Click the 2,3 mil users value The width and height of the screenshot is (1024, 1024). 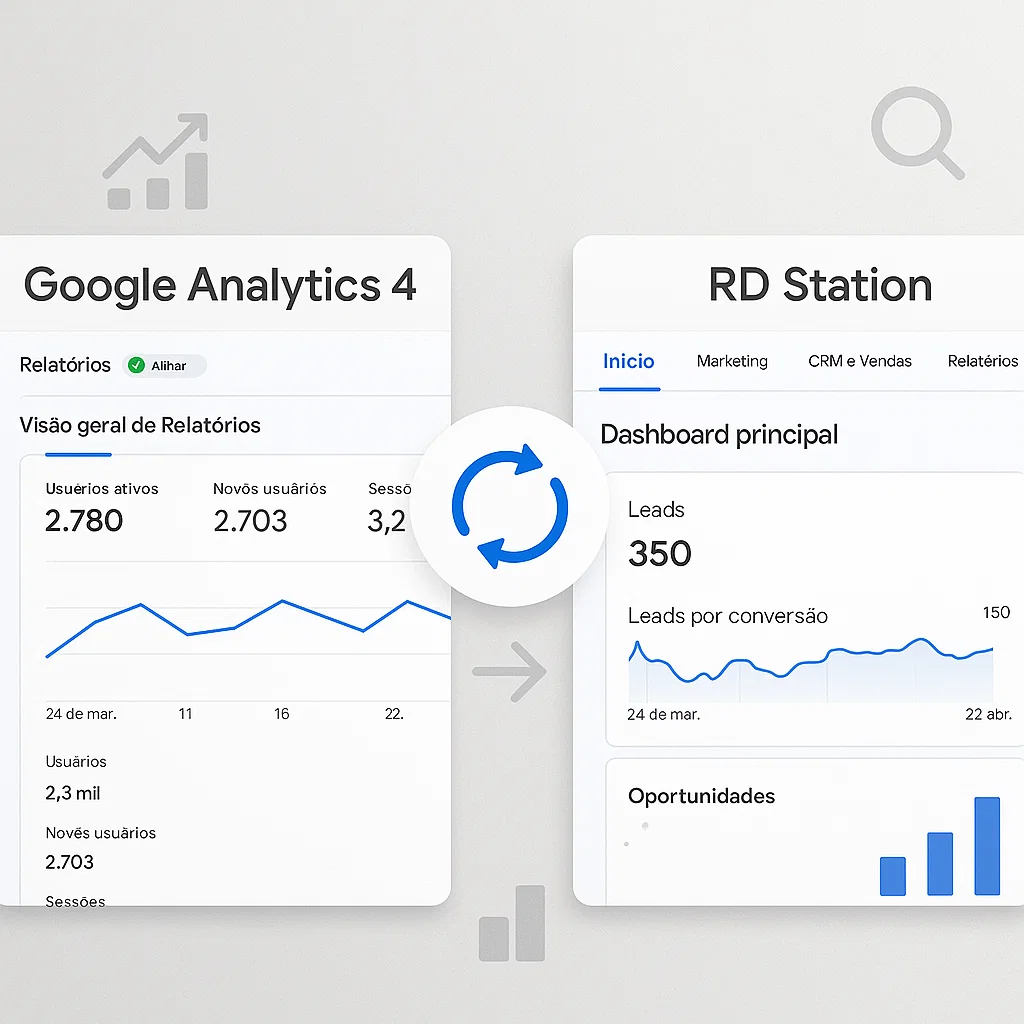[72, 793]
